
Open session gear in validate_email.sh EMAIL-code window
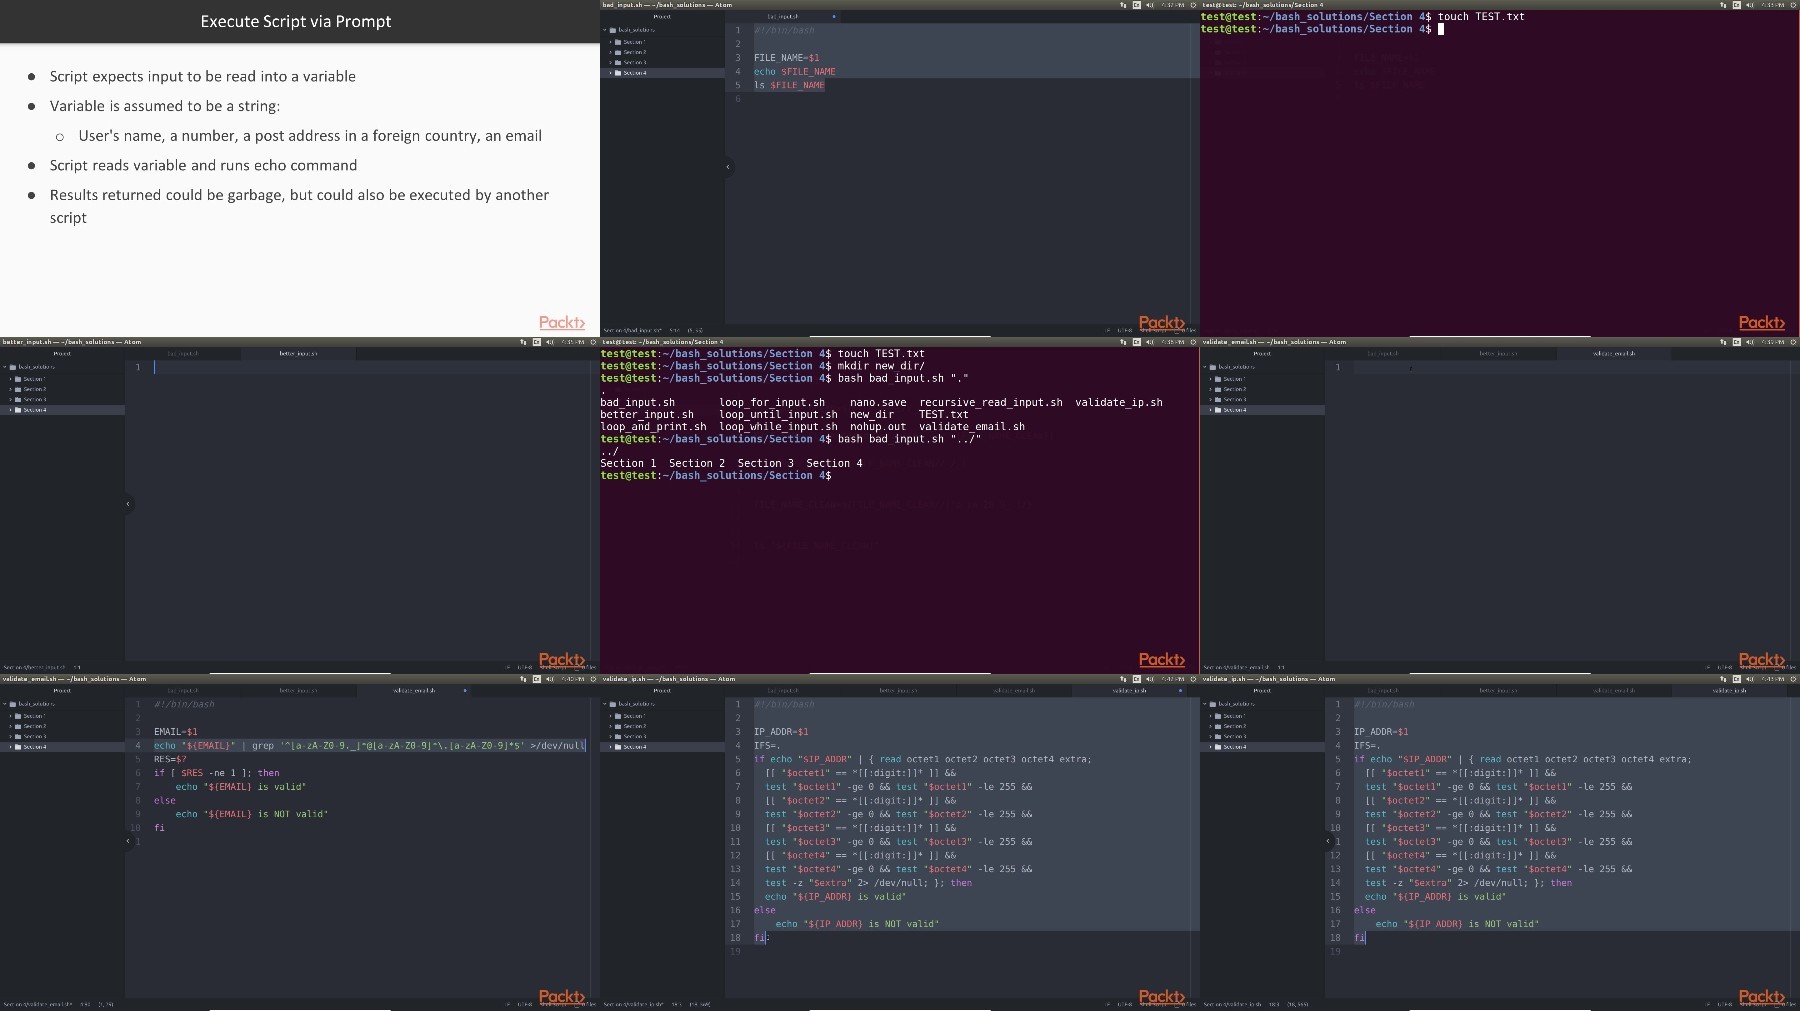(x=593, y=679)
